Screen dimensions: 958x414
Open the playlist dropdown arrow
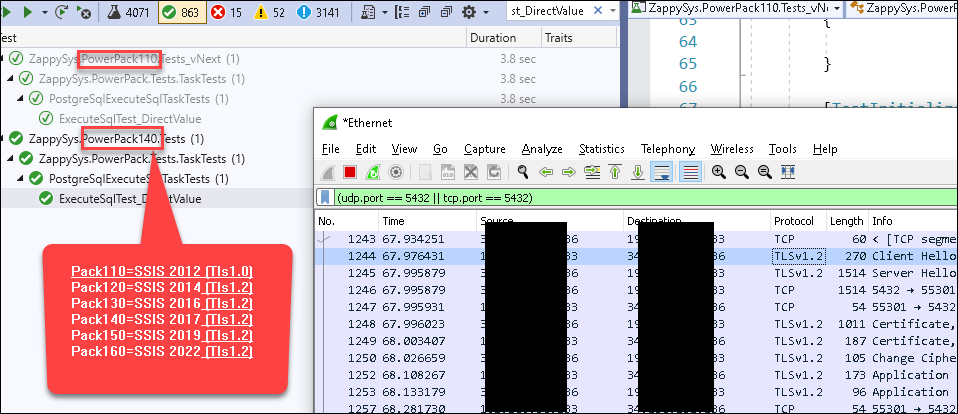coord(384,12)
